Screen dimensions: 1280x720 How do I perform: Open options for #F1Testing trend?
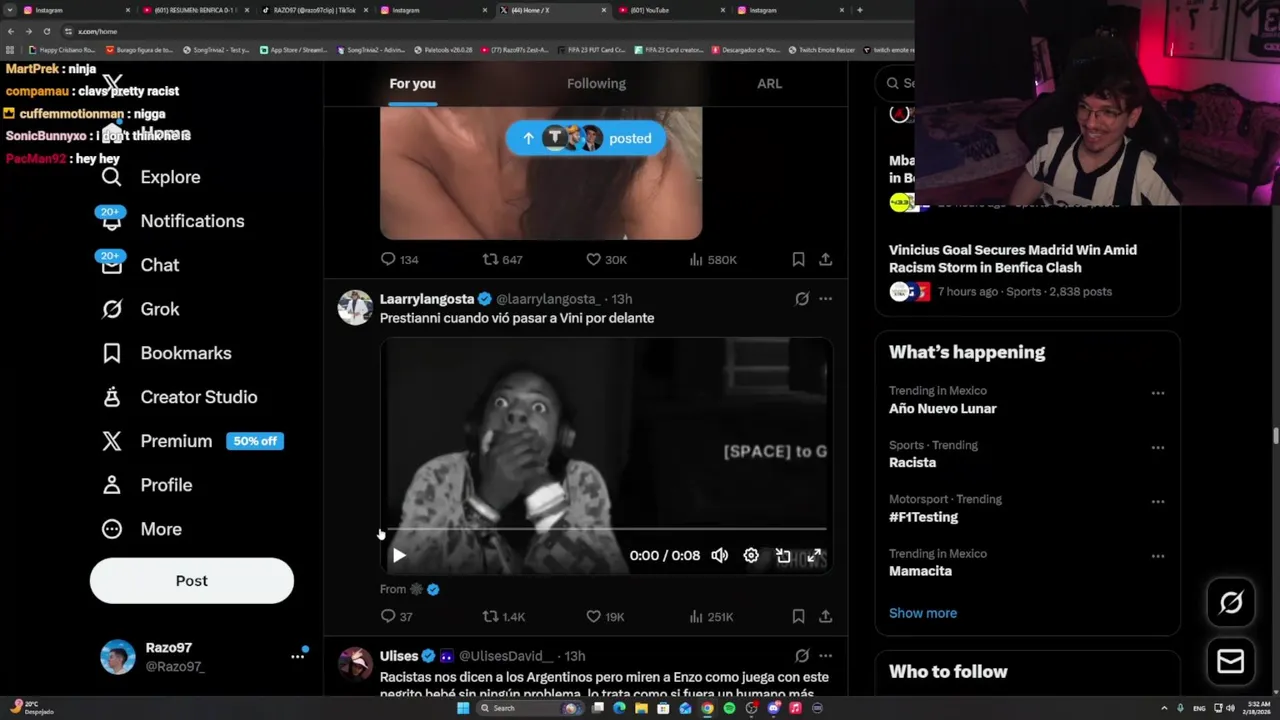[1158, 501]
